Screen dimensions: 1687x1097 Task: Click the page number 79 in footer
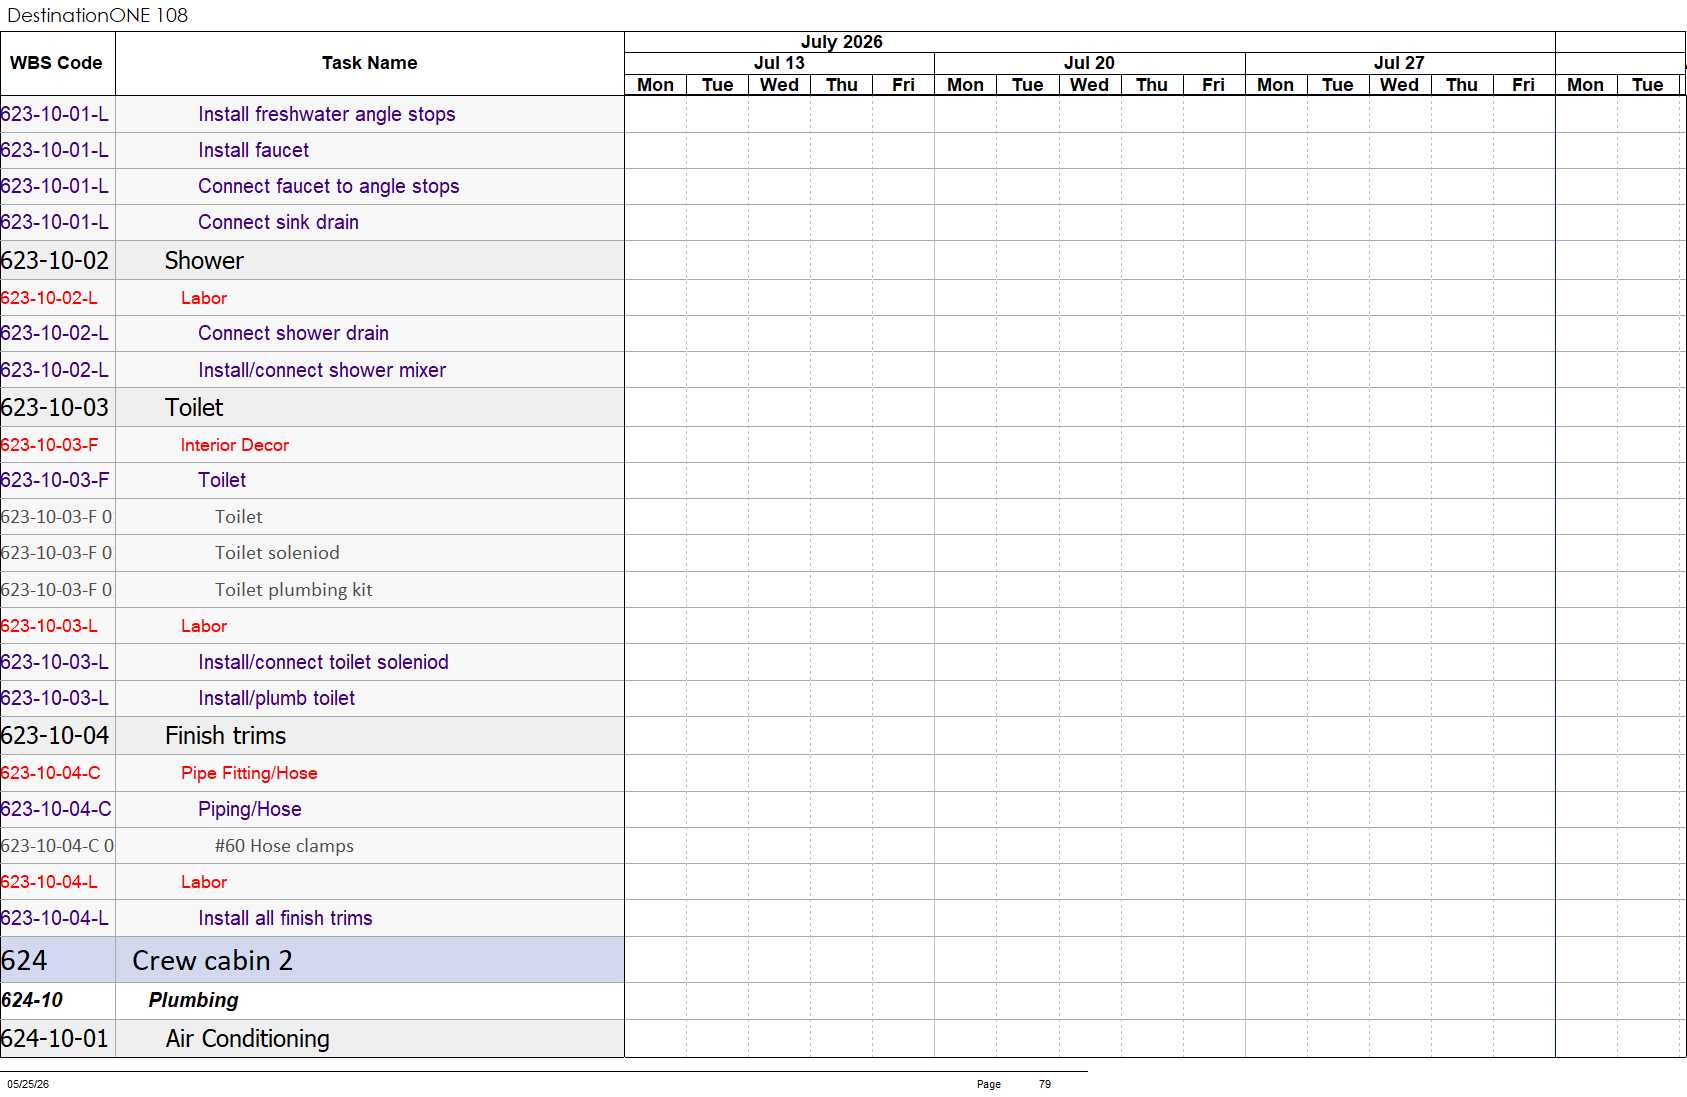tap(1045, 1084)
